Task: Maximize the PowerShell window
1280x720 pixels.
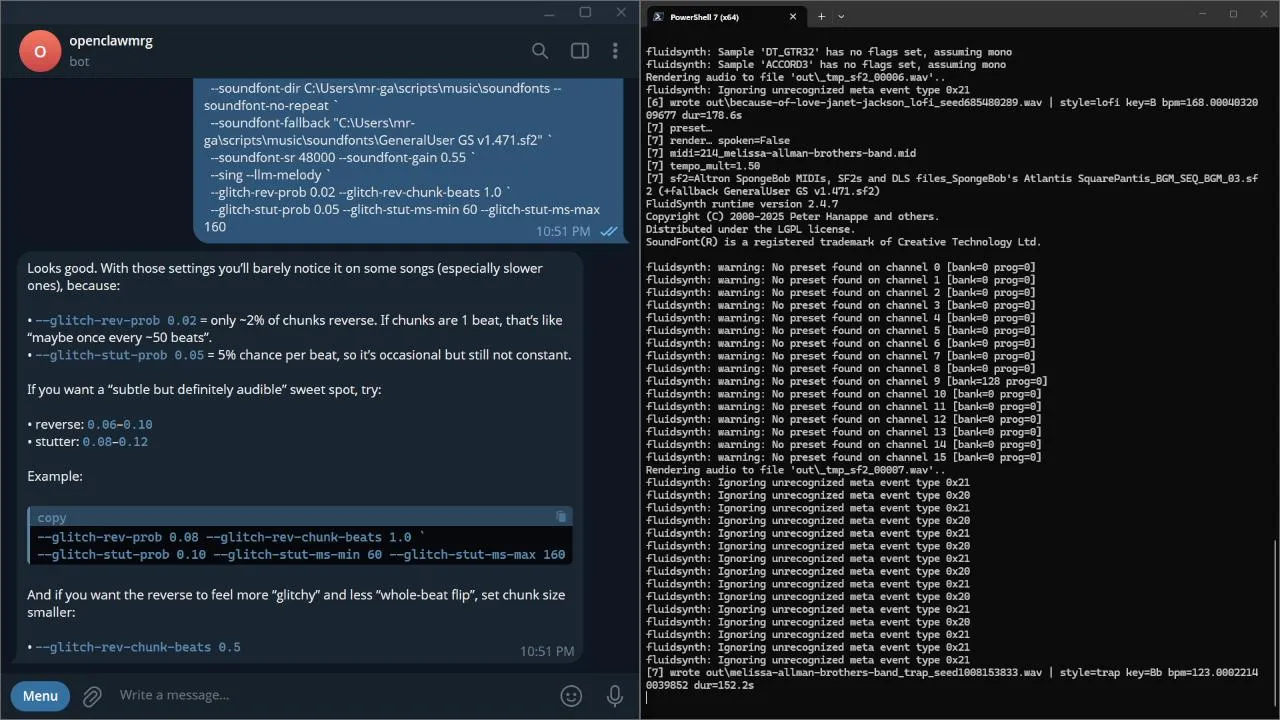Action: 1233,14
